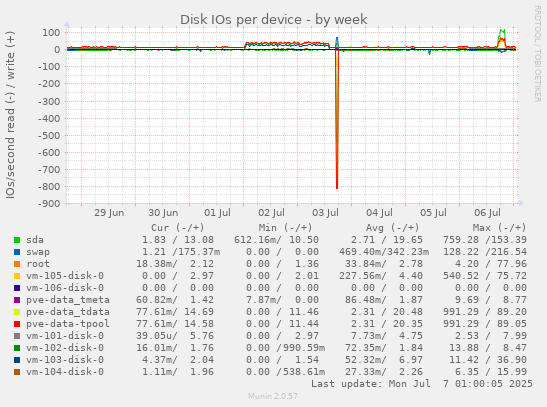Viewport: 547px width, 407px height.
Task: Click the red pve-data-tpool swatch
Action: (17, 324)
